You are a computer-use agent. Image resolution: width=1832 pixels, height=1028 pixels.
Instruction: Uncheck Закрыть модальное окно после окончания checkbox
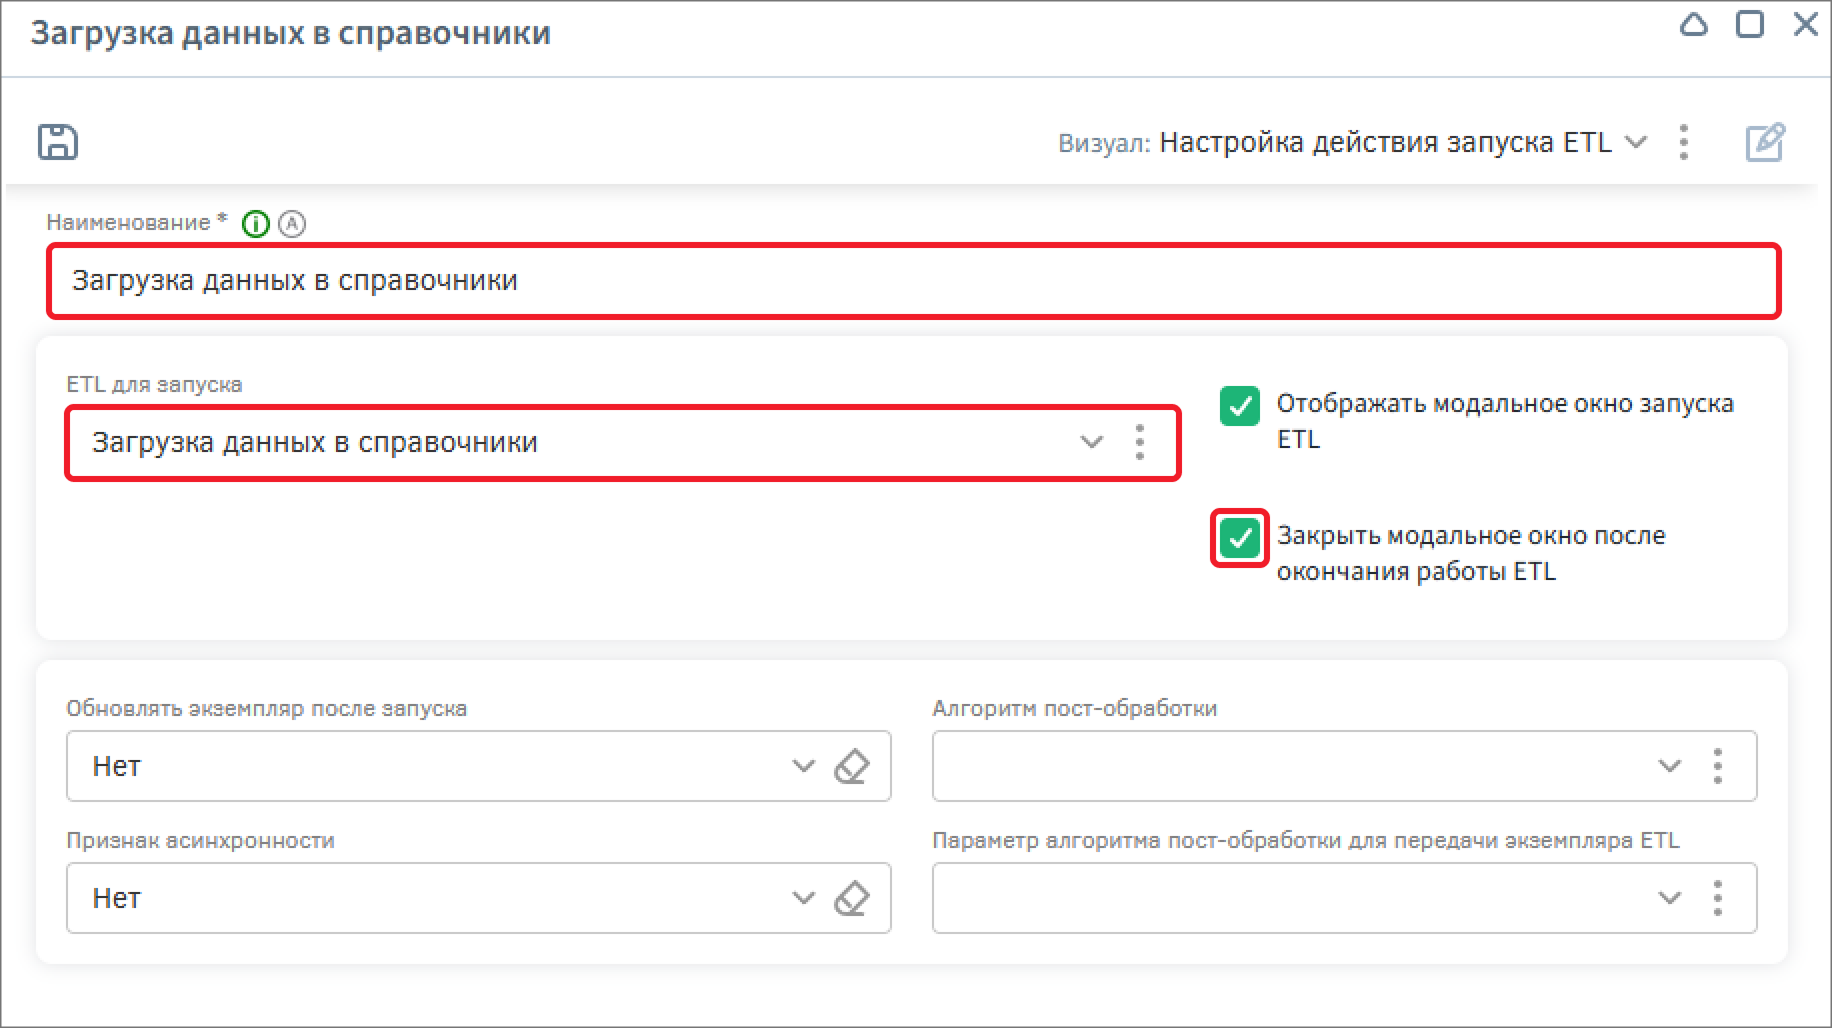[1239, 539]
